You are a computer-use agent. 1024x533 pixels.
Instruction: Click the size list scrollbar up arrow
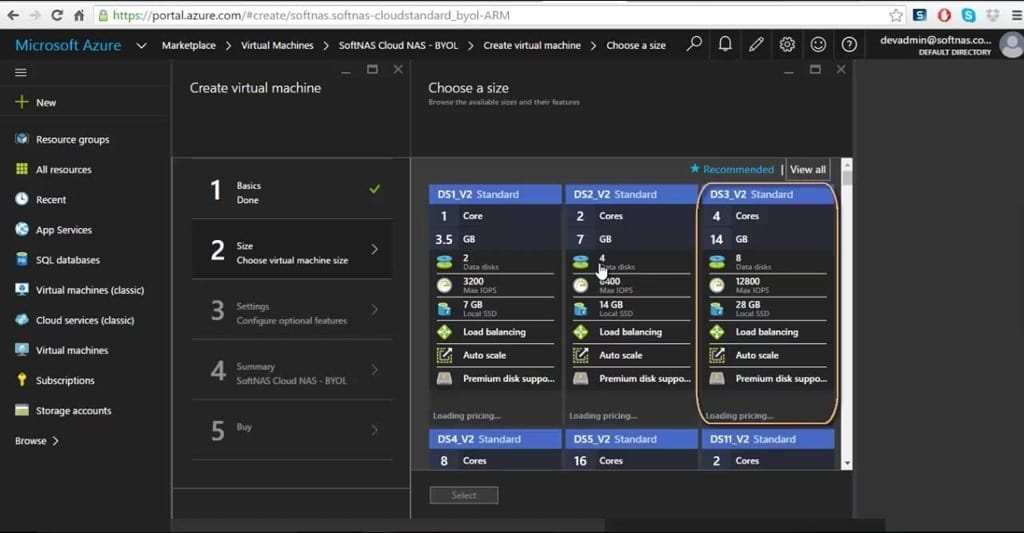click(x=847, y=163)
